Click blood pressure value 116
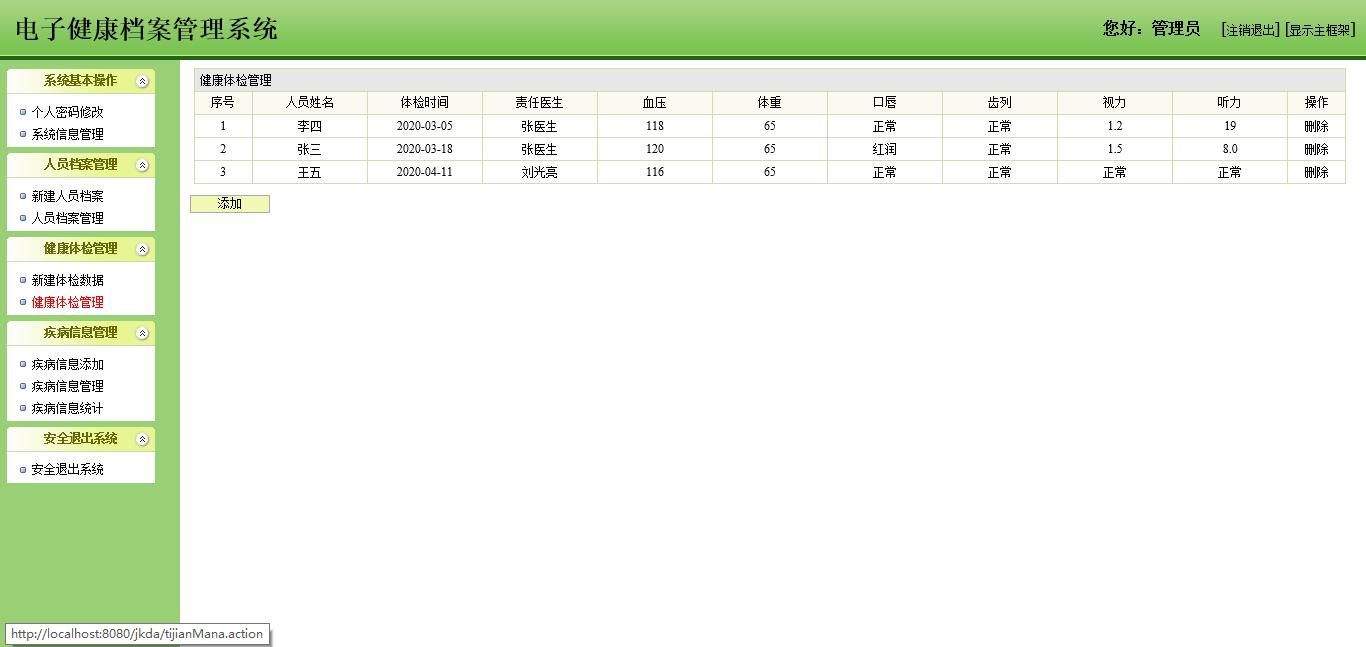Viewport: 1366px width, 647px height. (655, 172)
